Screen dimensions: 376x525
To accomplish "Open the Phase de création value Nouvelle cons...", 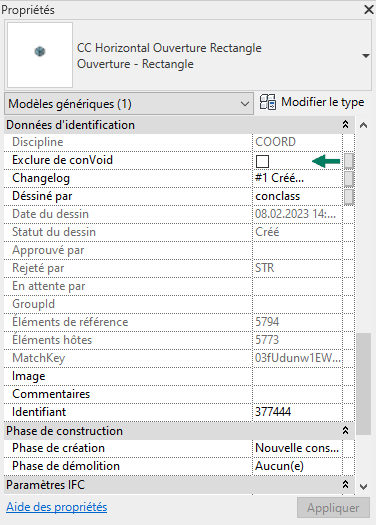I will click(x=297, y=448).
